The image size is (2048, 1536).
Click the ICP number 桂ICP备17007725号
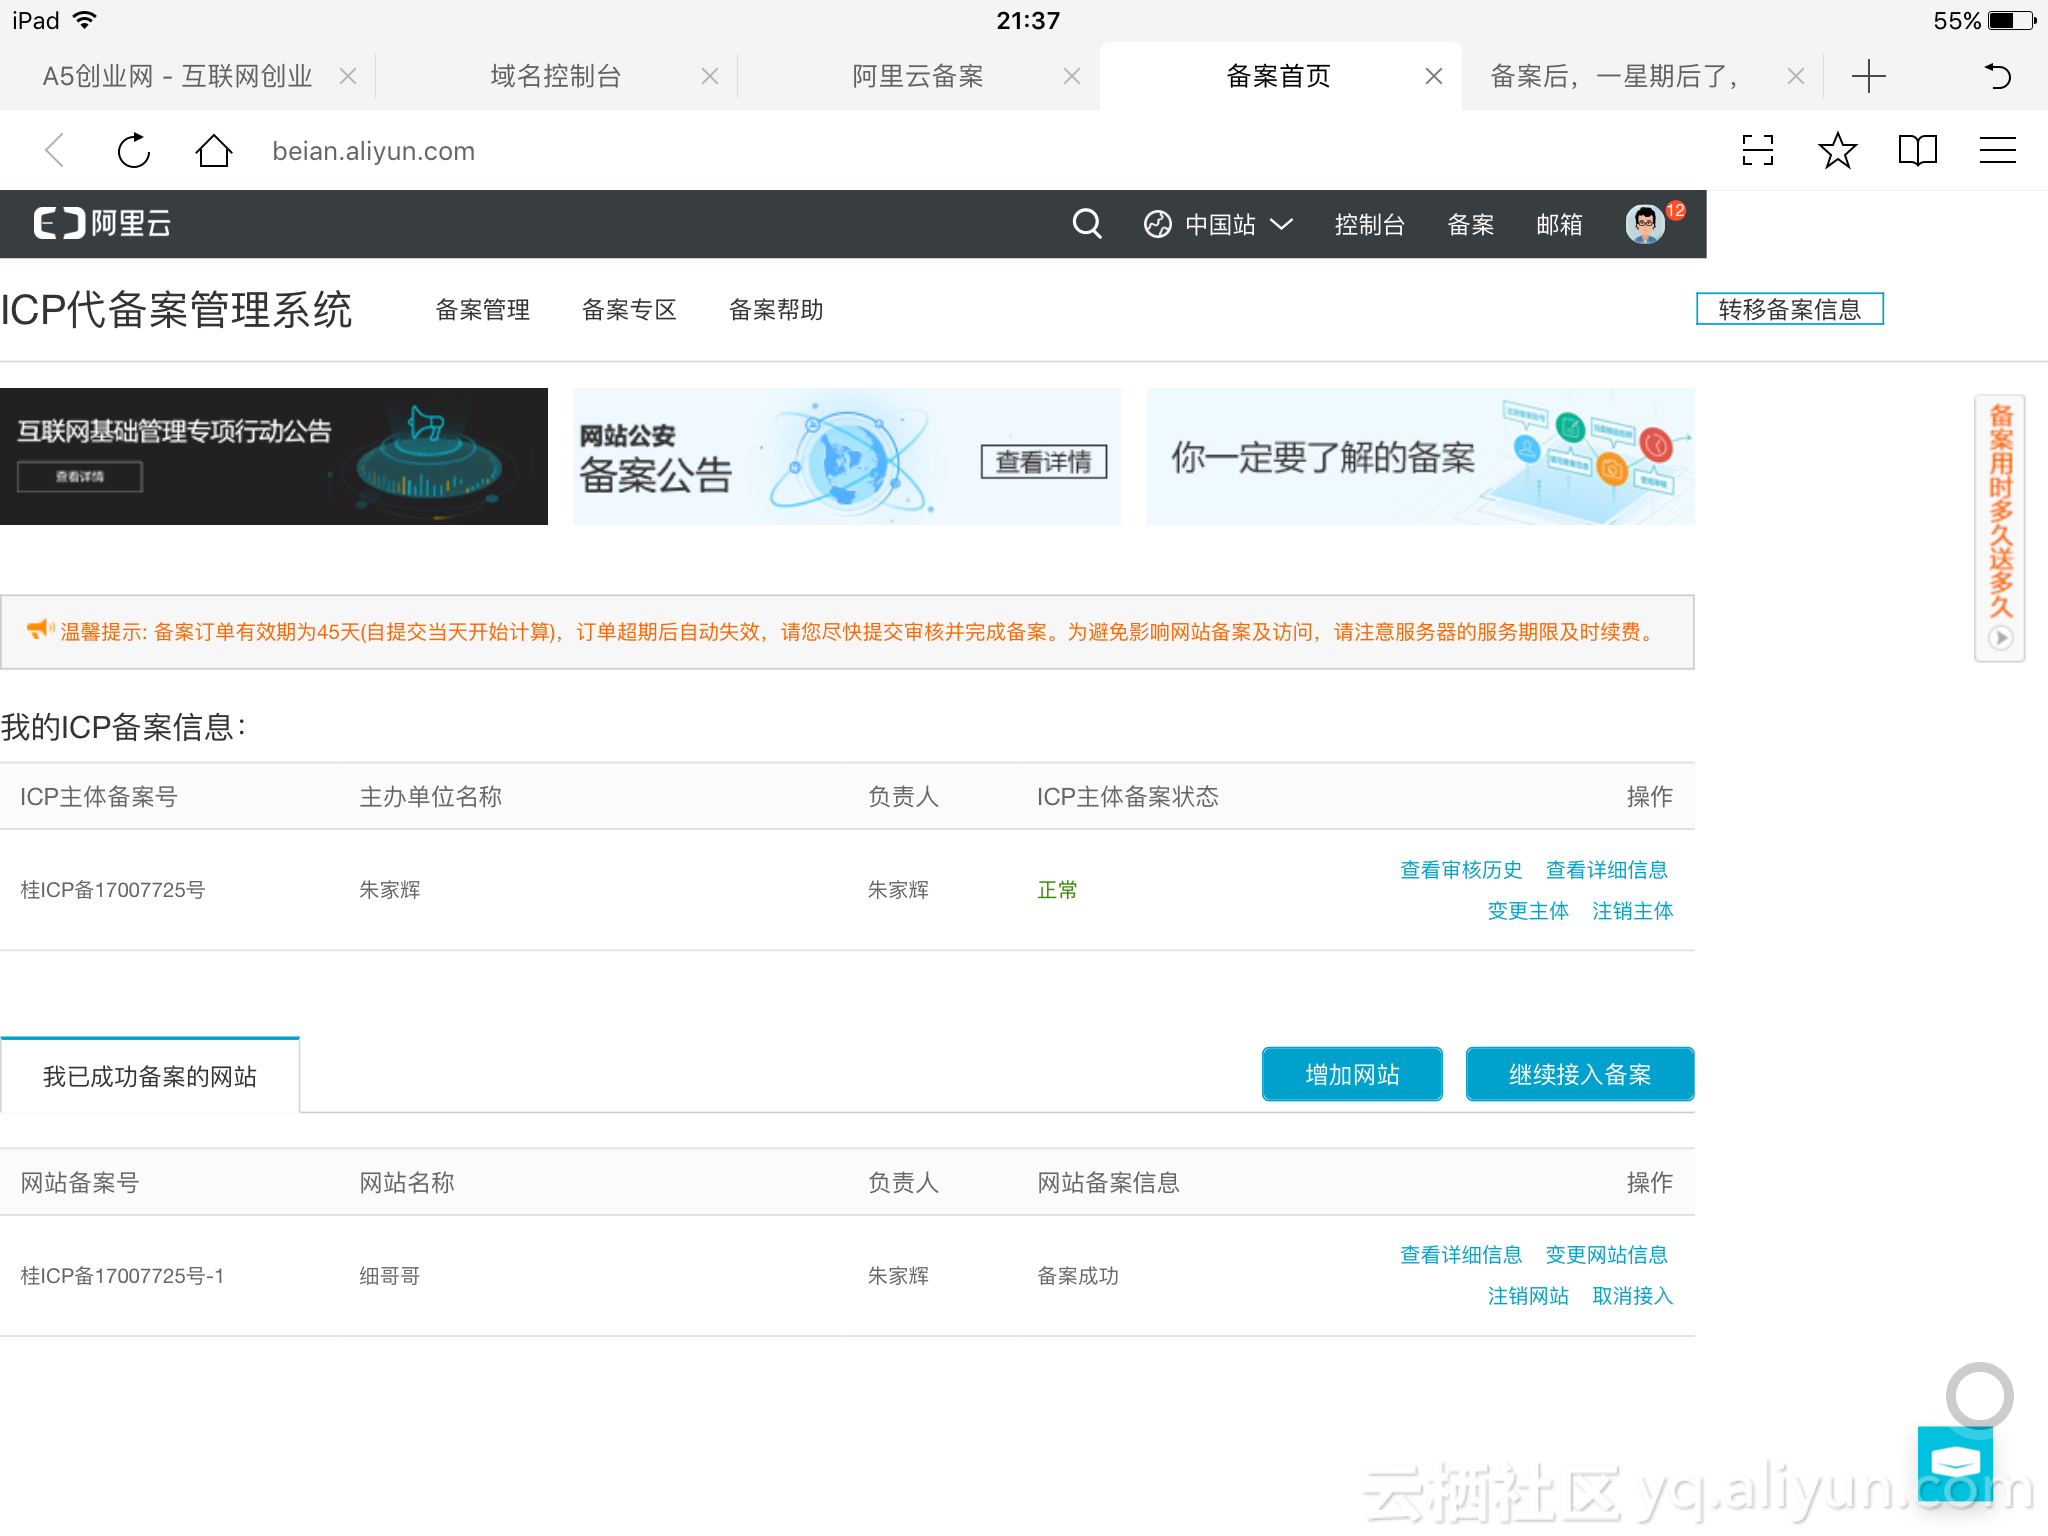tap(113, 890)
